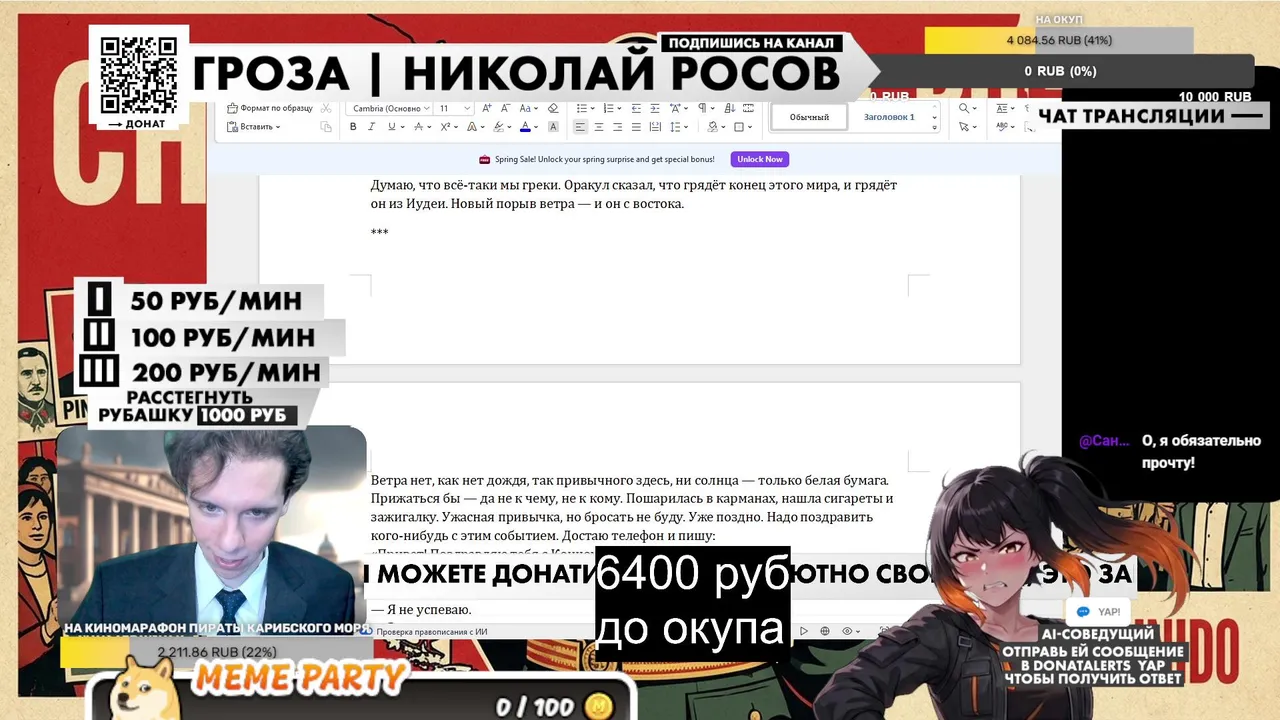The height and width of the screenshot is (720, 1280).
Task: Click the Text Effects outlined A icon
Action: (472, 127)
